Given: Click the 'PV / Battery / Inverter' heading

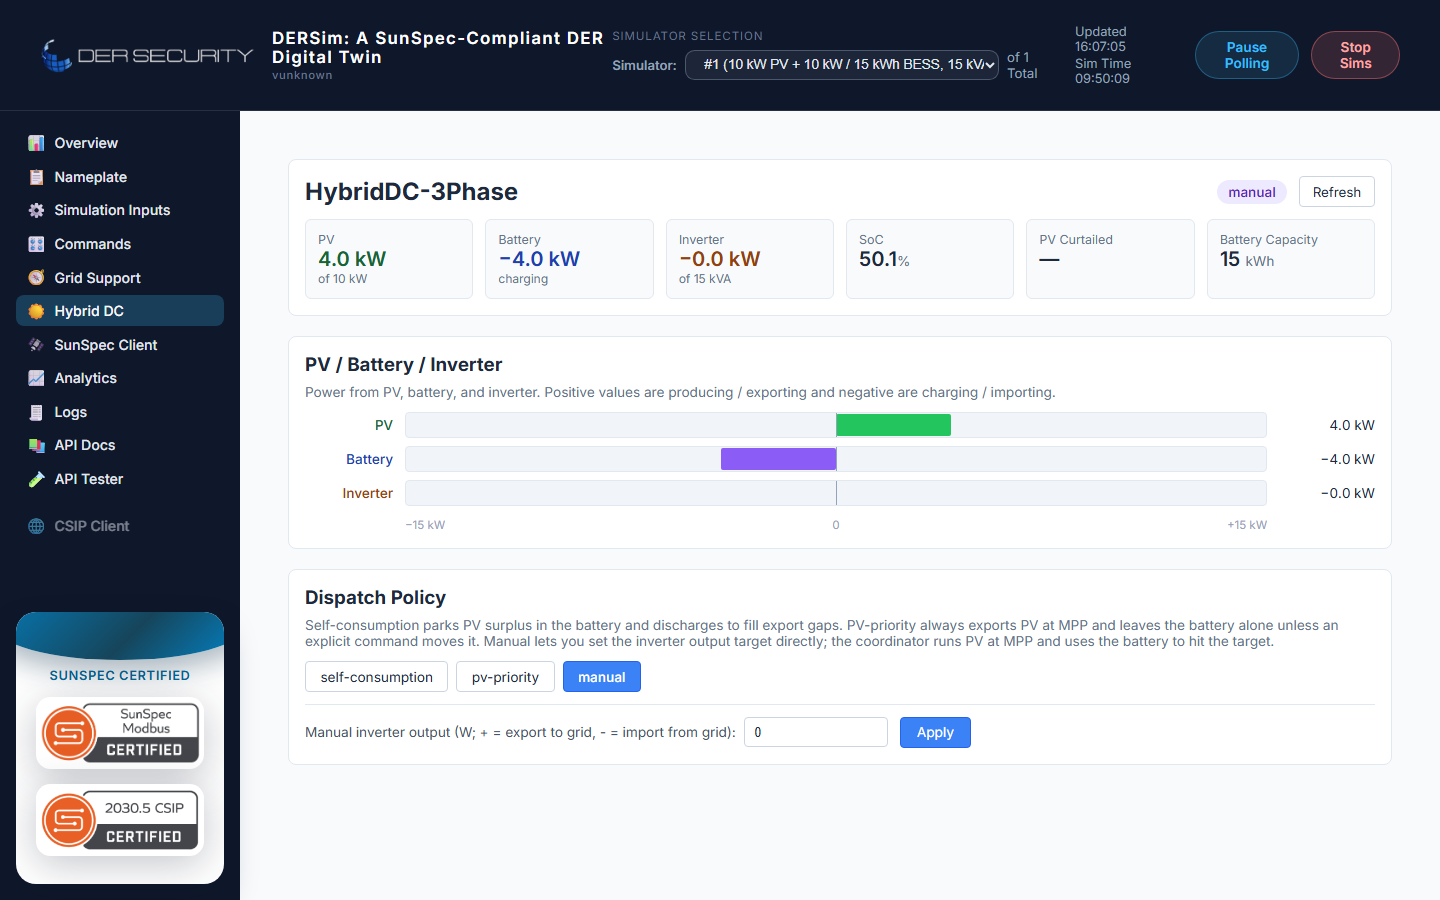Looking at the screenshot, I should click(x=403, y=365).
